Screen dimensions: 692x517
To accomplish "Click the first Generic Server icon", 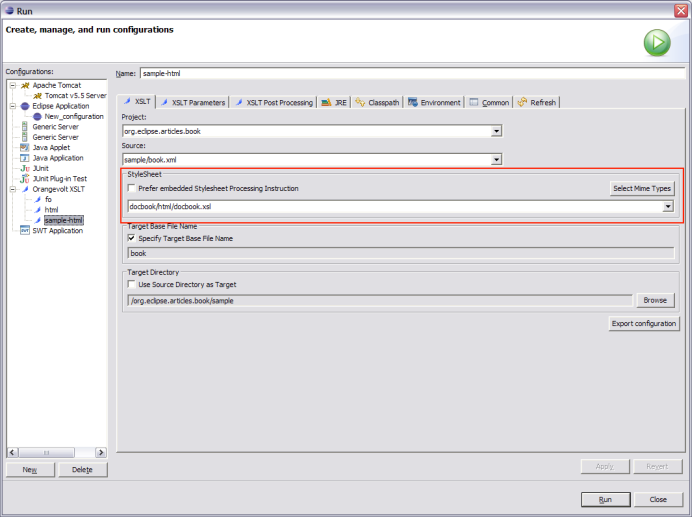I will [x=25, y=127].
